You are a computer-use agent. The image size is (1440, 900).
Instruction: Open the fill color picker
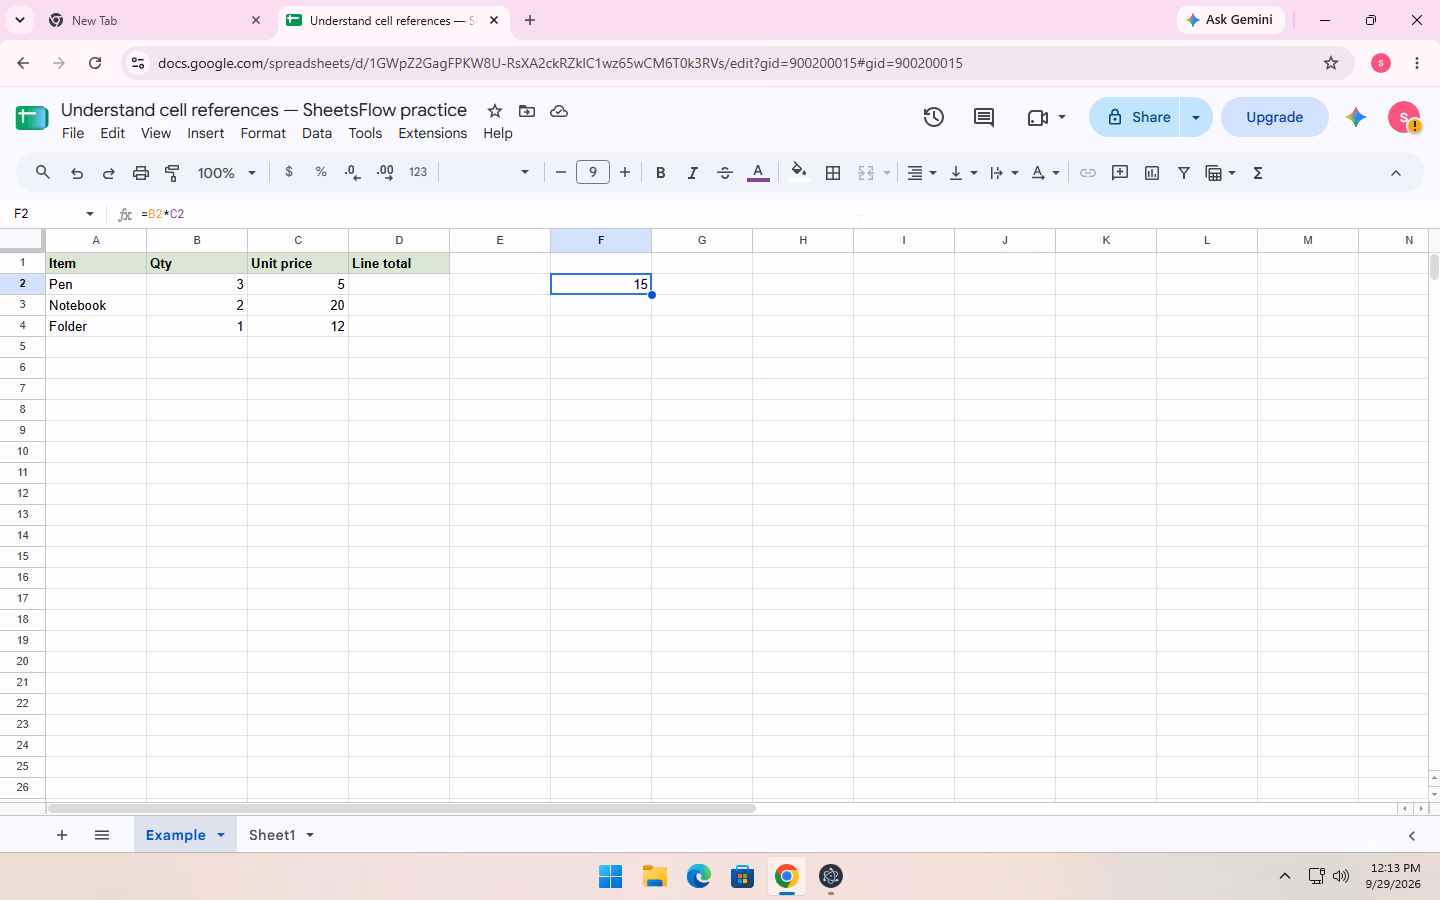[798, 172]
